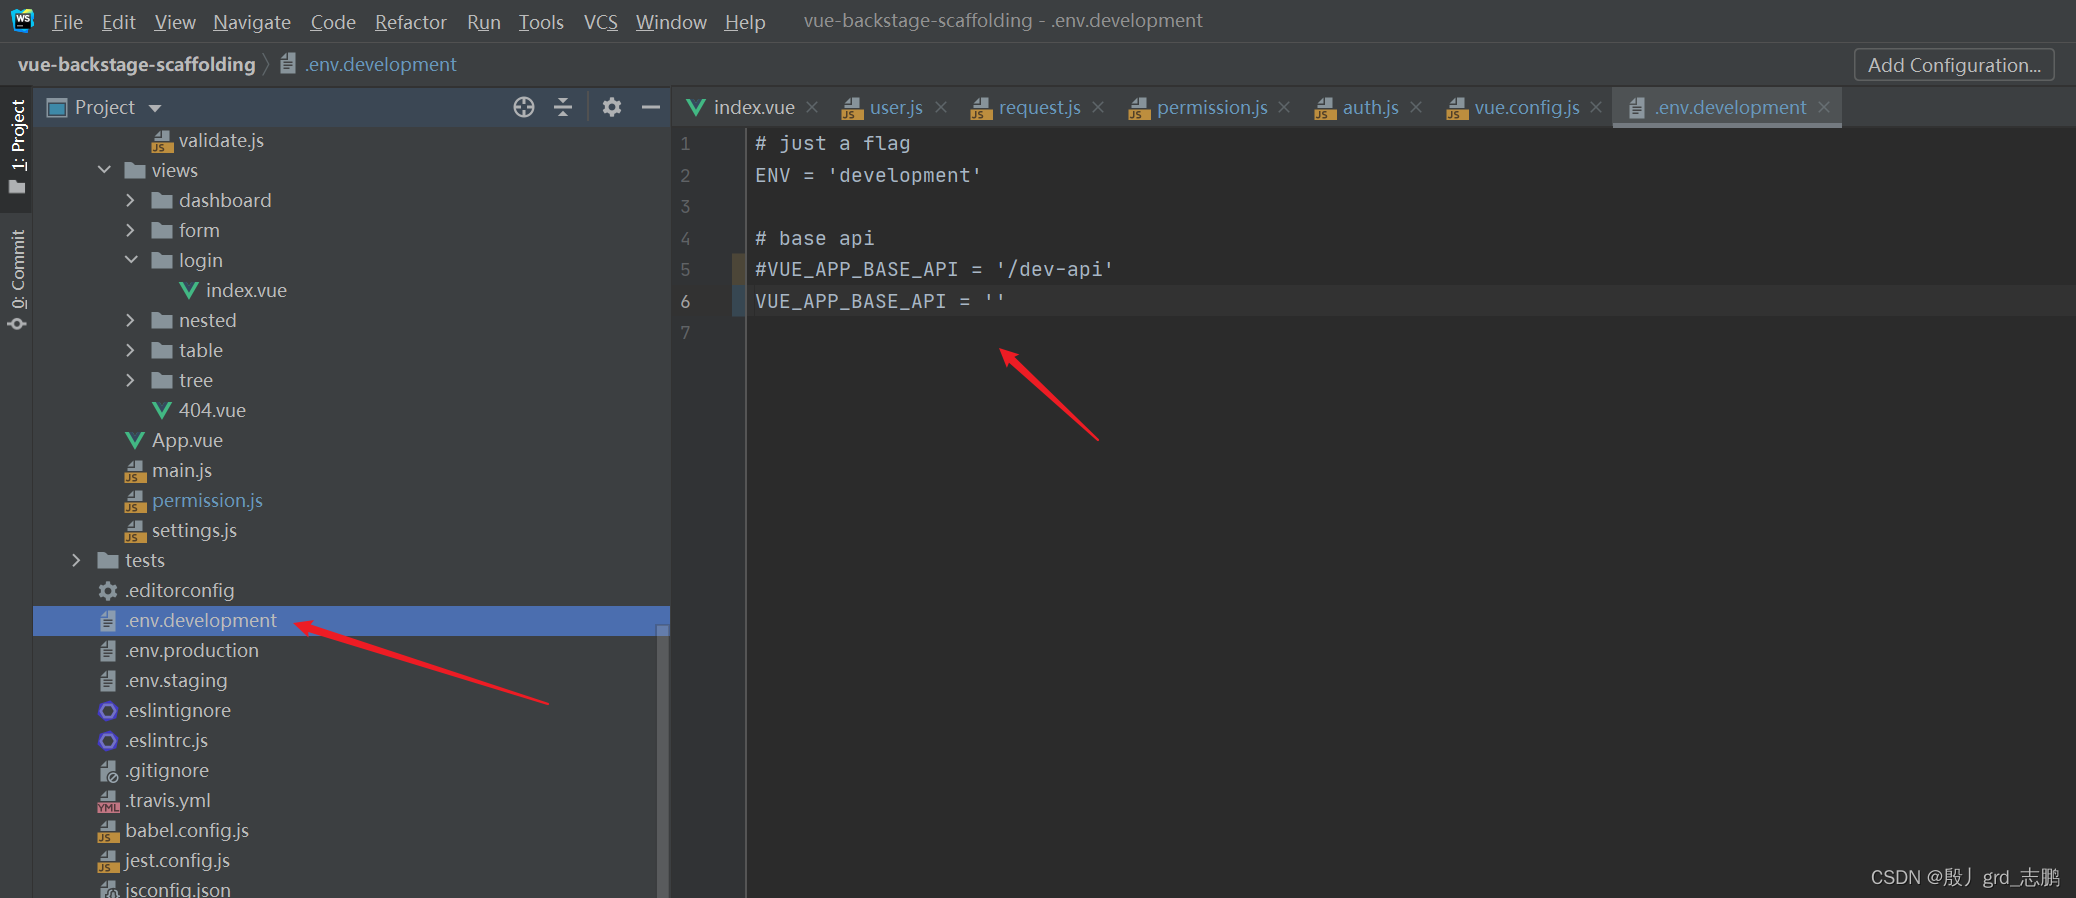
Task: Click the locate/select opened file crosshair icon
Action: pyautogui.click(x=524, y=107)
